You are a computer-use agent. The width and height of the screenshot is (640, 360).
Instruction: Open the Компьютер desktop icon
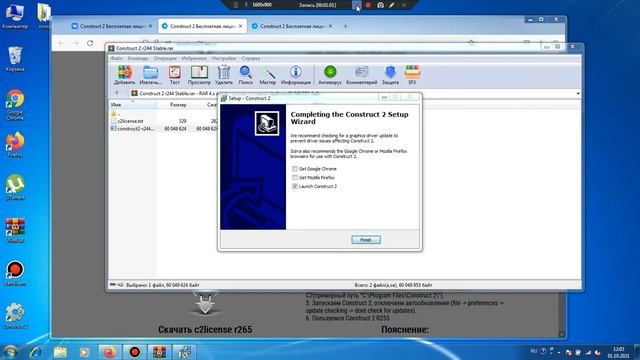click(x=15, y=16)
